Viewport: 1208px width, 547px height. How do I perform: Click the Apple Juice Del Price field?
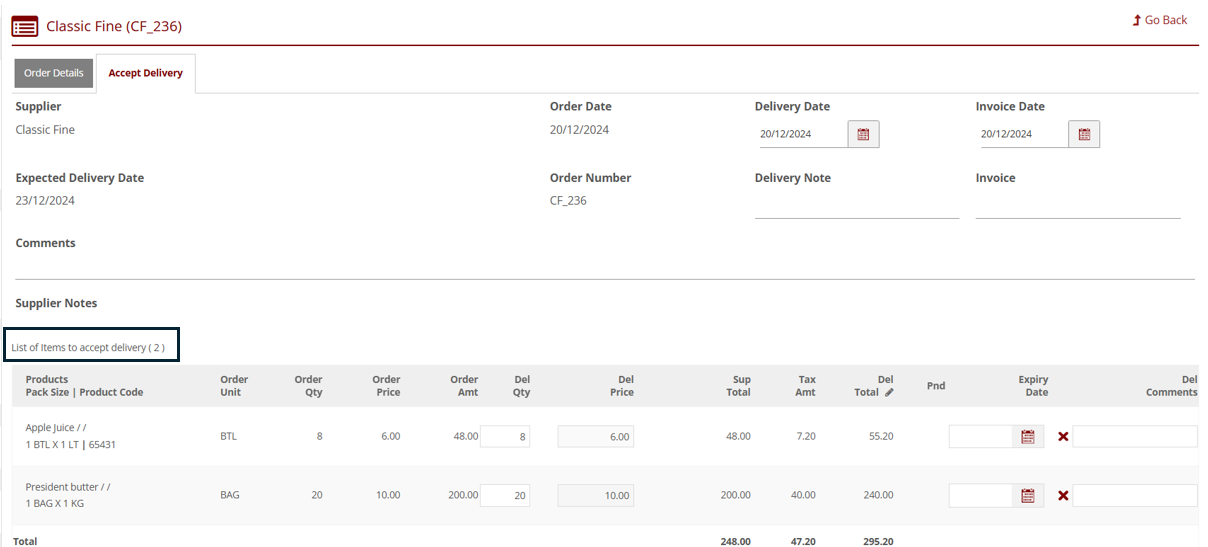coord(595,437)
